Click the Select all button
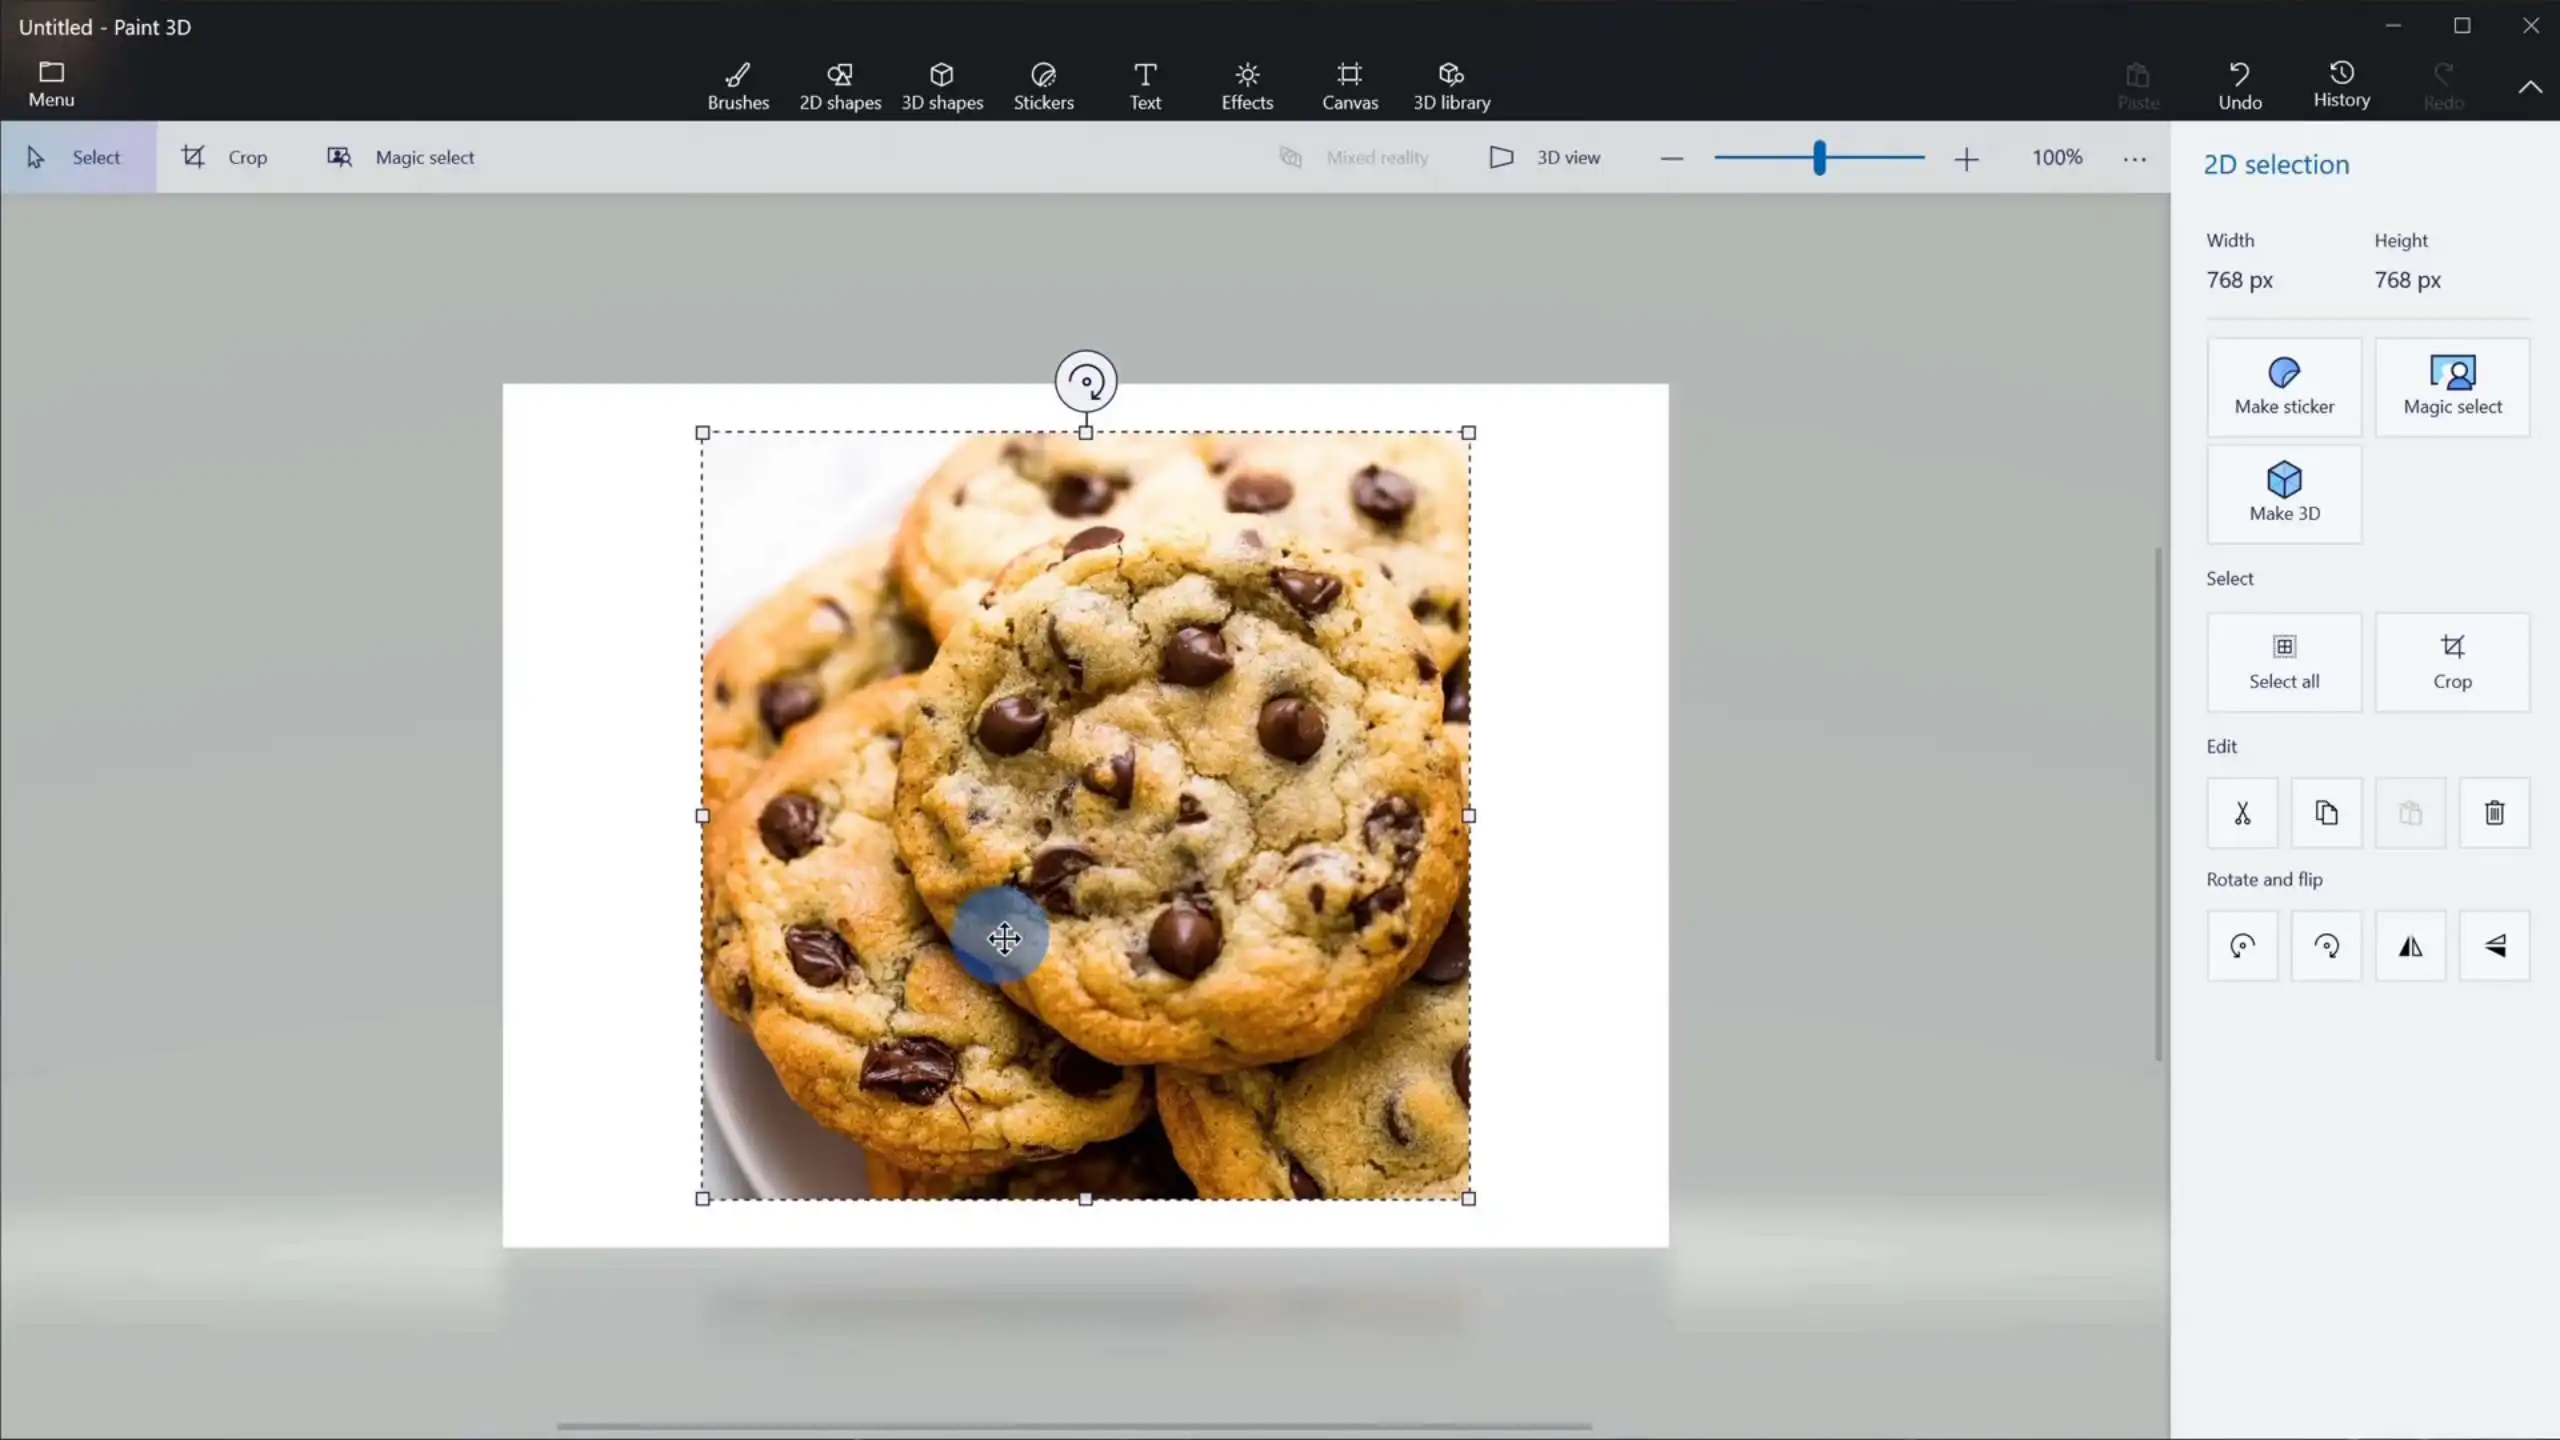 click(x=2284, y=662)
